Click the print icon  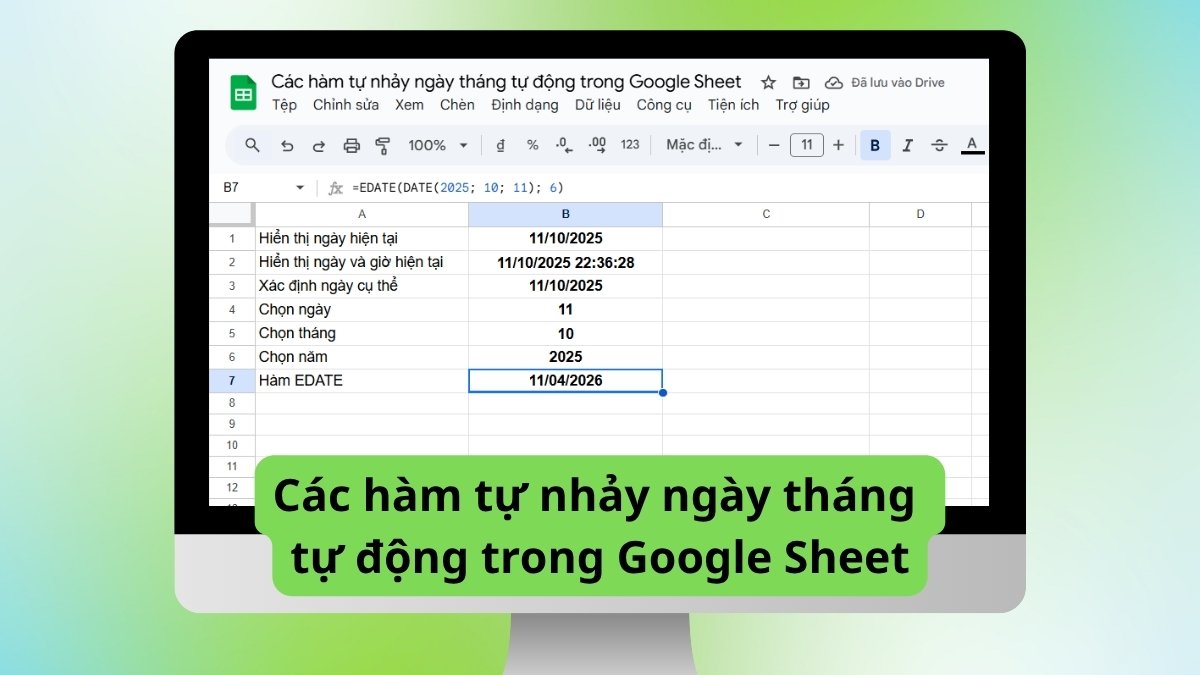(x=351, y=146)
